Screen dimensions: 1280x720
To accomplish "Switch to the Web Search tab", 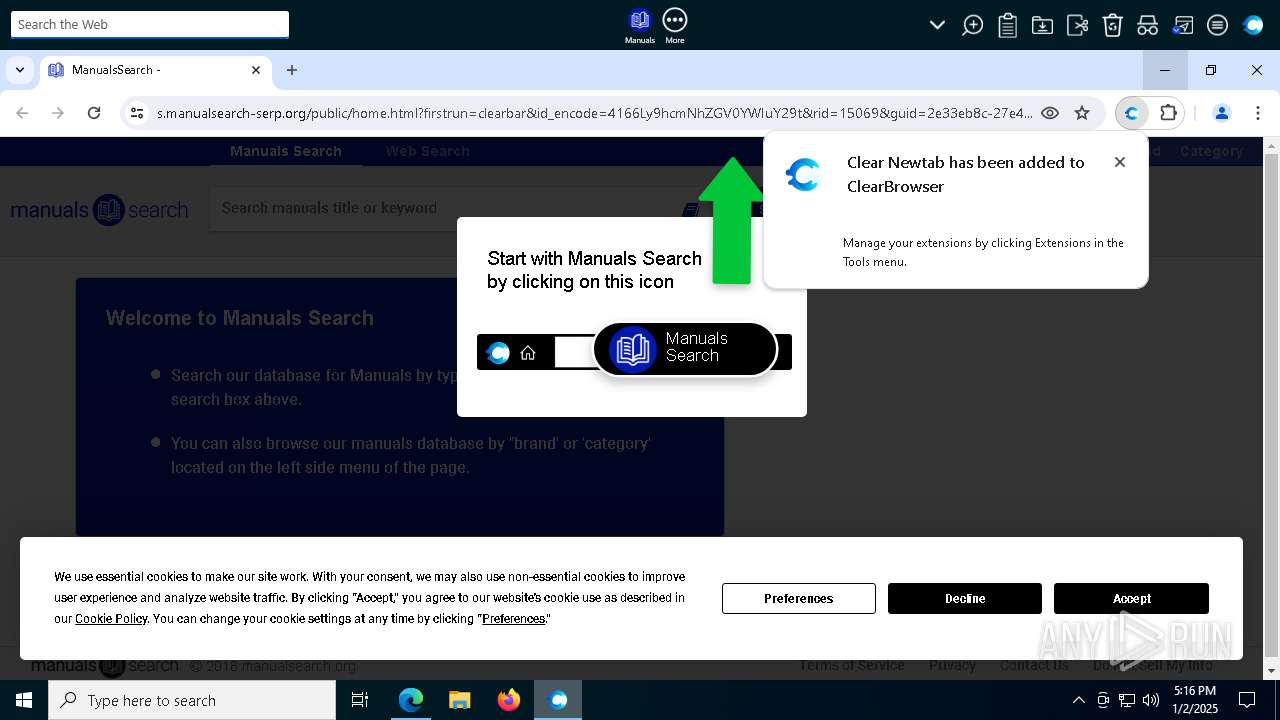I will coord(428,151).
